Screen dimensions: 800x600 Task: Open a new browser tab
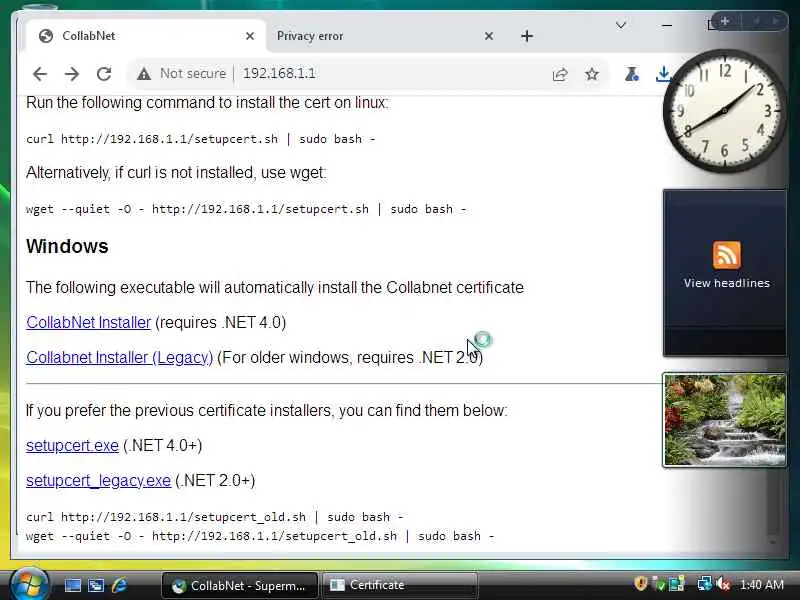pos(527,36)
